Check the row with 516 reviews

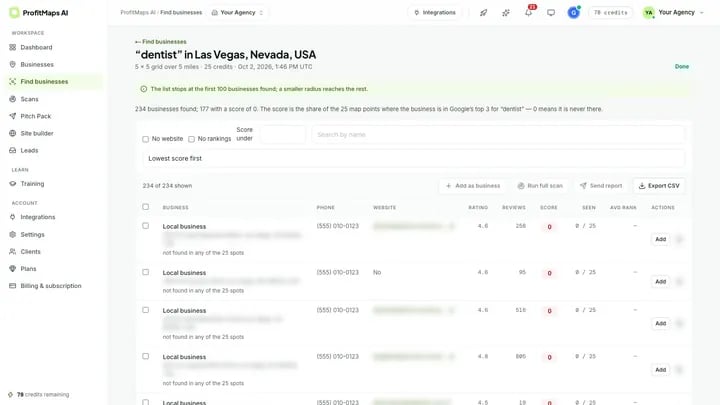146,310
